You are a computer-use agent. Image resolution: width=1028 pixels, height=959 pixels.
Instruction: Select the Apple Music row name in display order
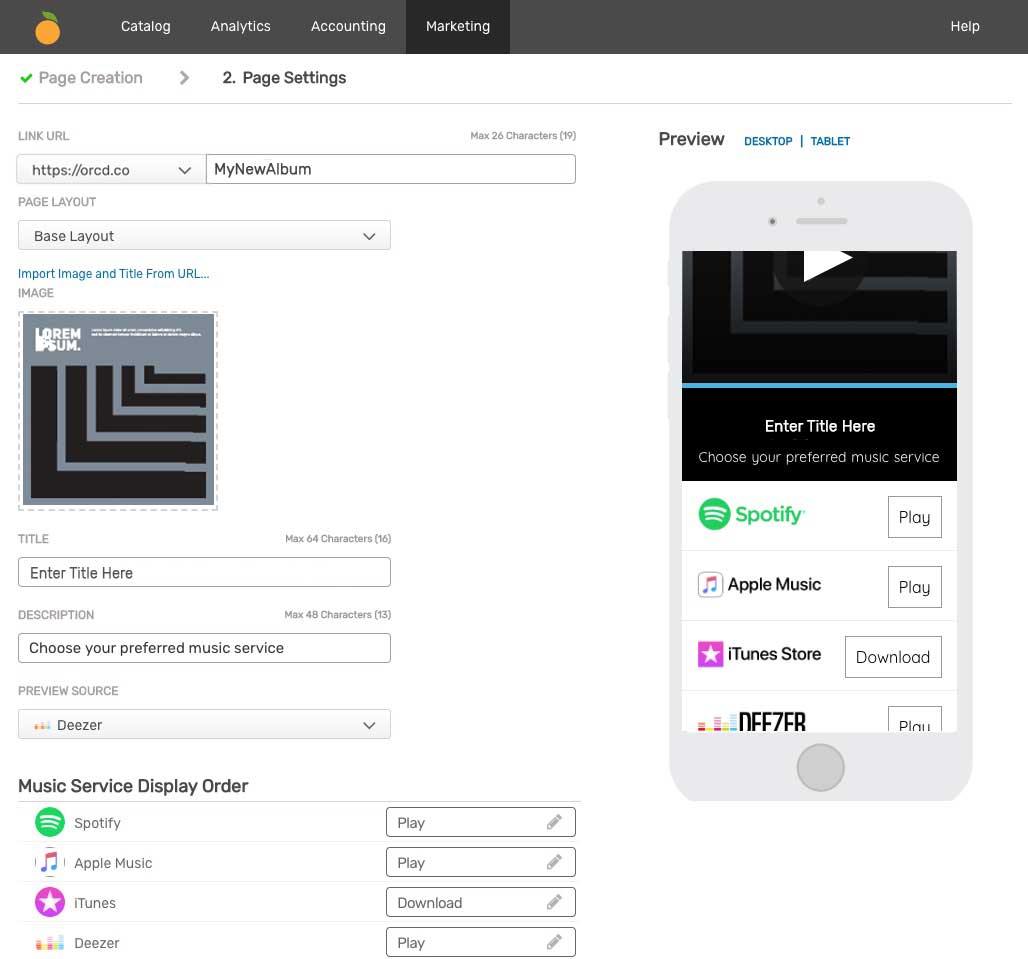113,863
